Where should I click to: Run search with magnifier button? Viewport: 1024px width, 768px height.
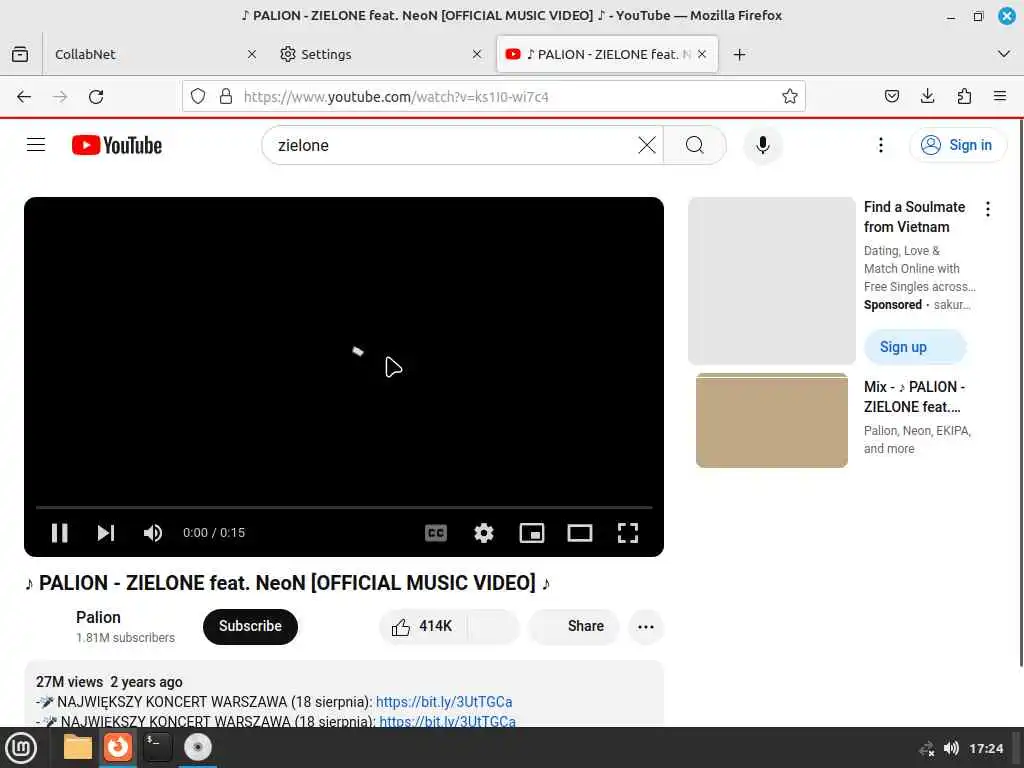[695, 145]
